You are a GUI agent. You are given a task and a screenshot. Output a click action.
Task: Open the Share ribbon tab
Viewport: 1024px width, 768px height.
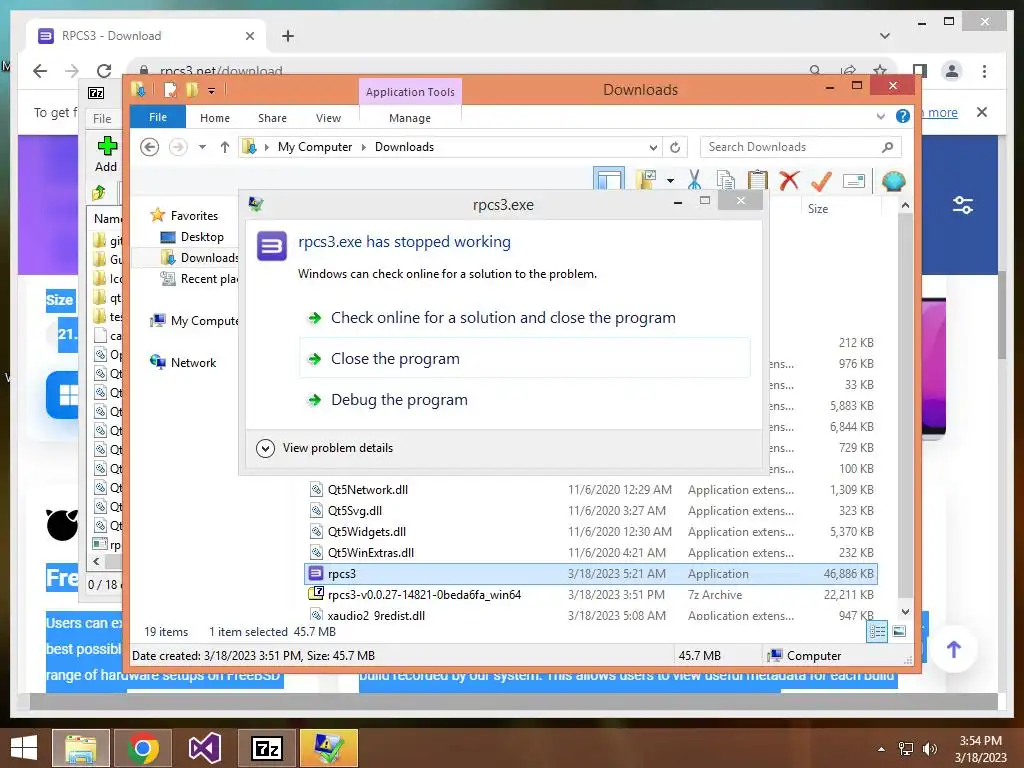(x=272, y=118)
